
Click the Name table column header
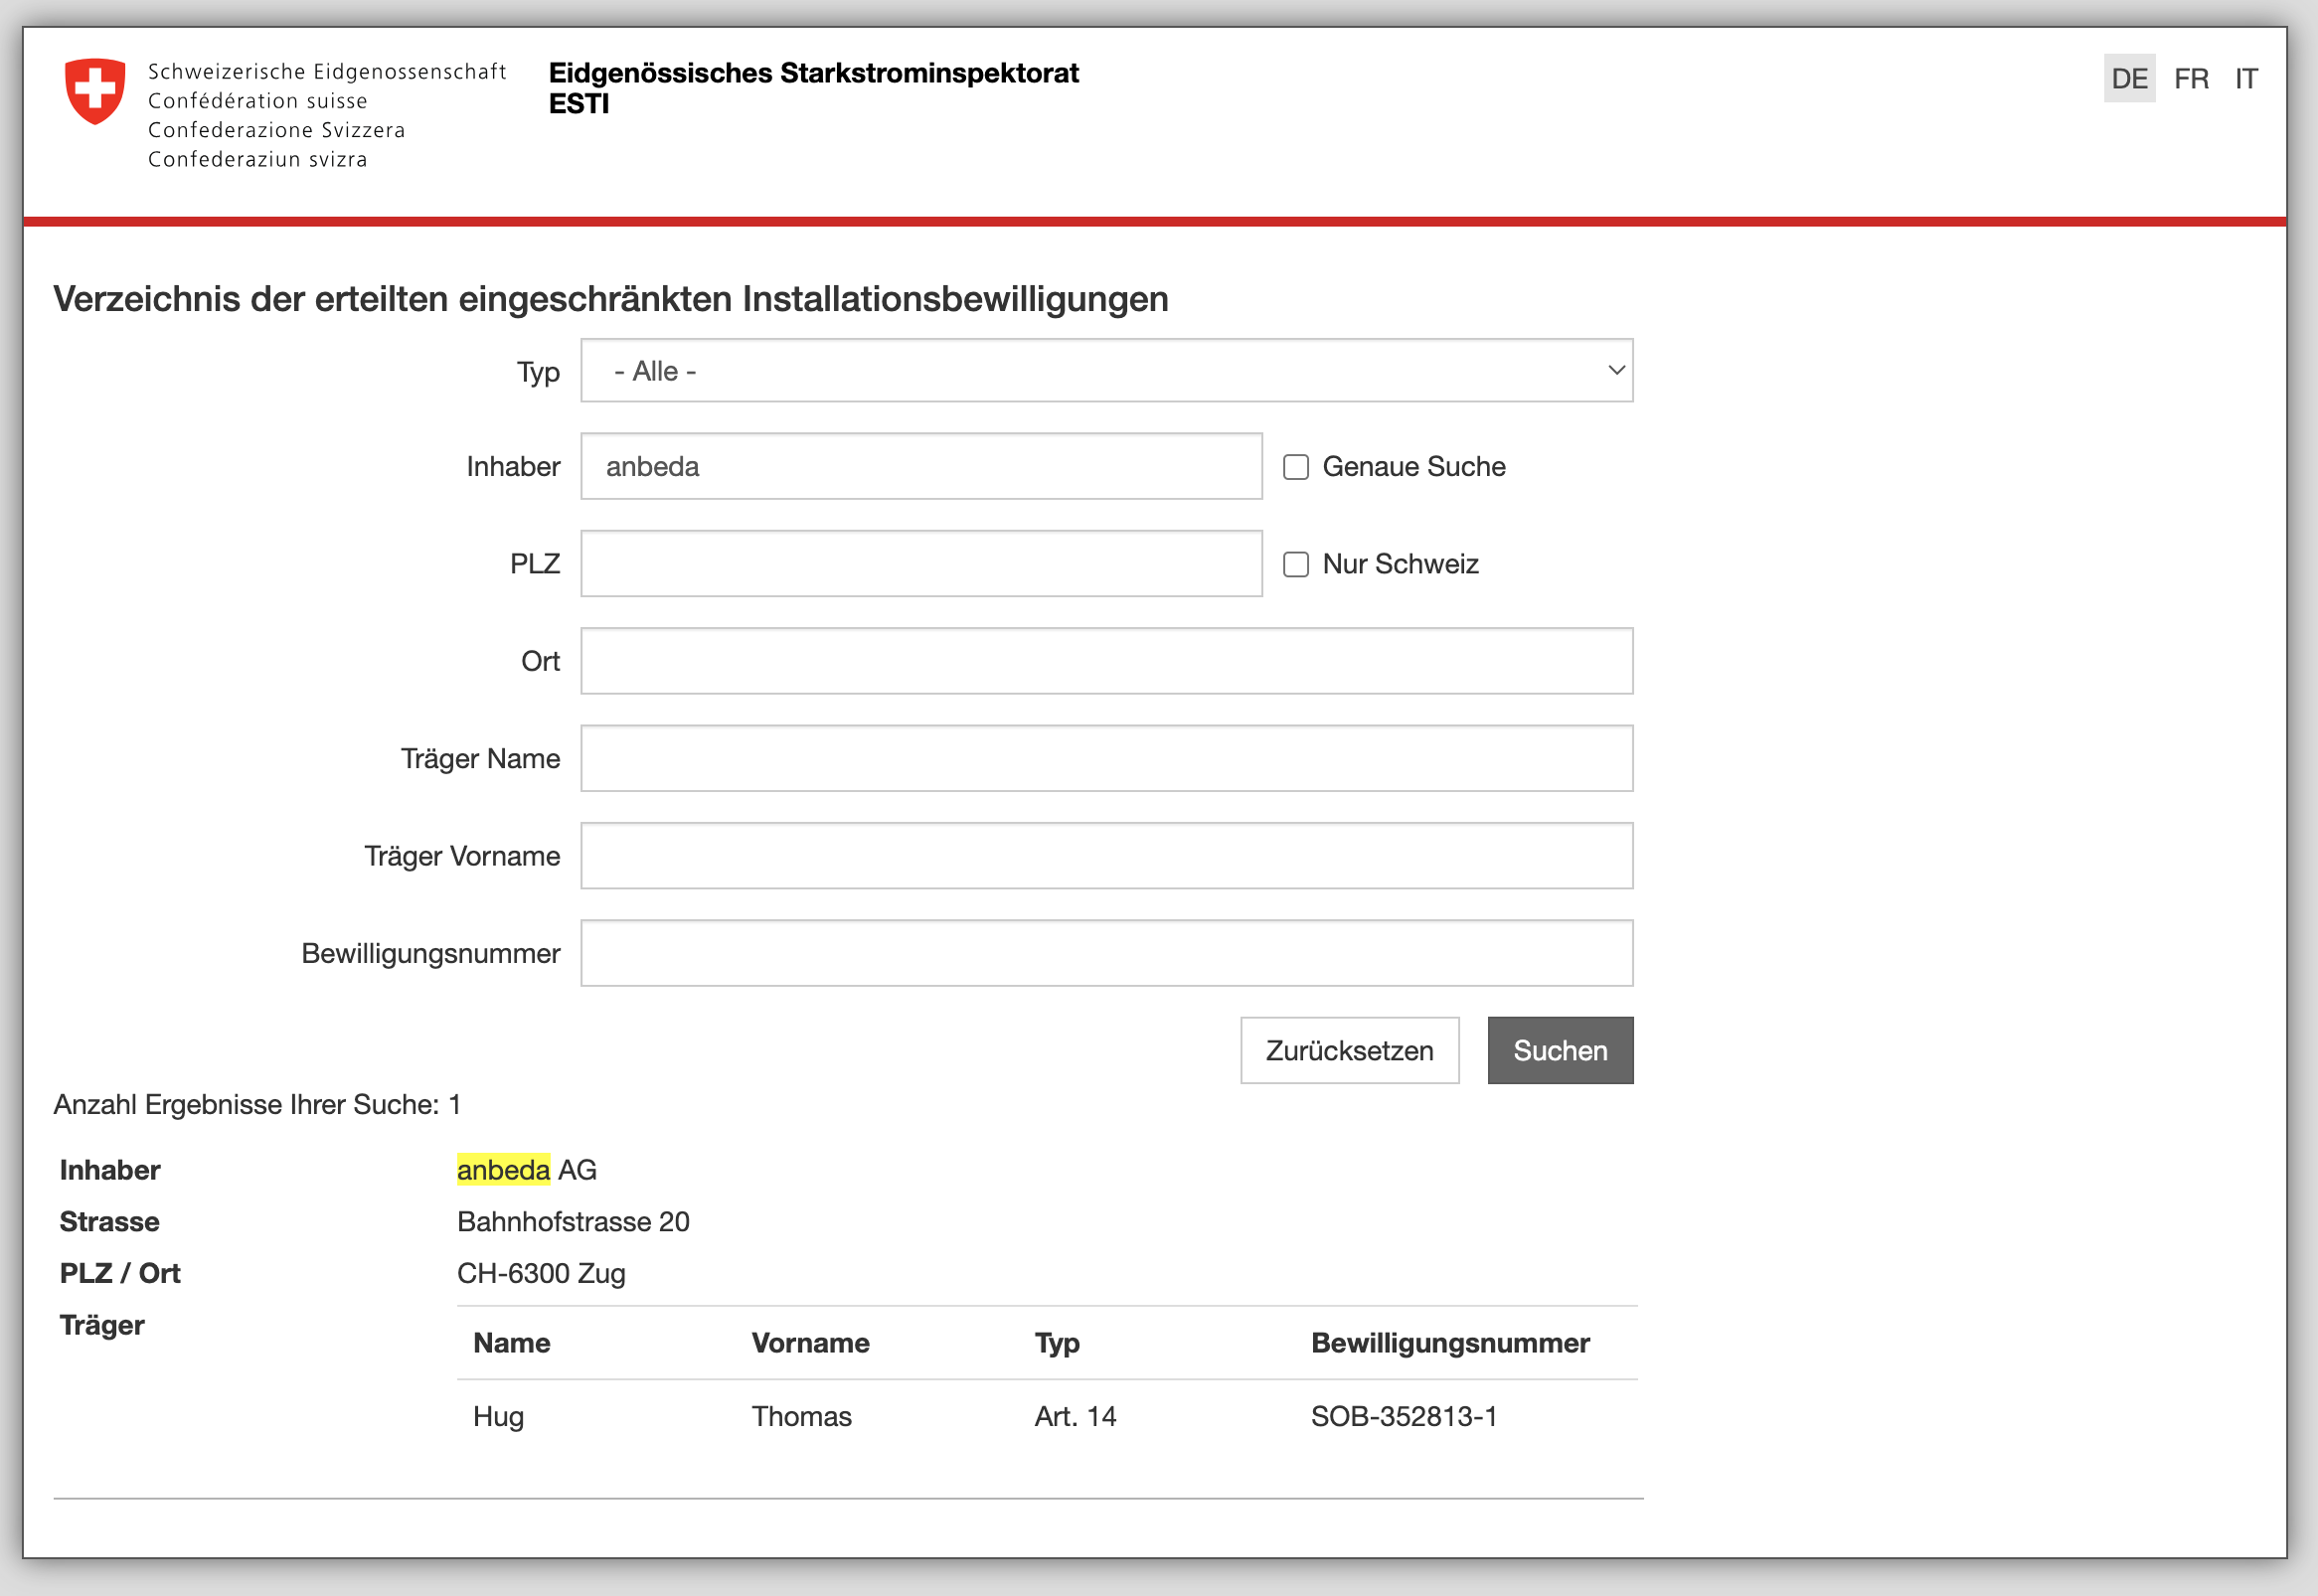pyautogui.click(x=511, y=1343)
